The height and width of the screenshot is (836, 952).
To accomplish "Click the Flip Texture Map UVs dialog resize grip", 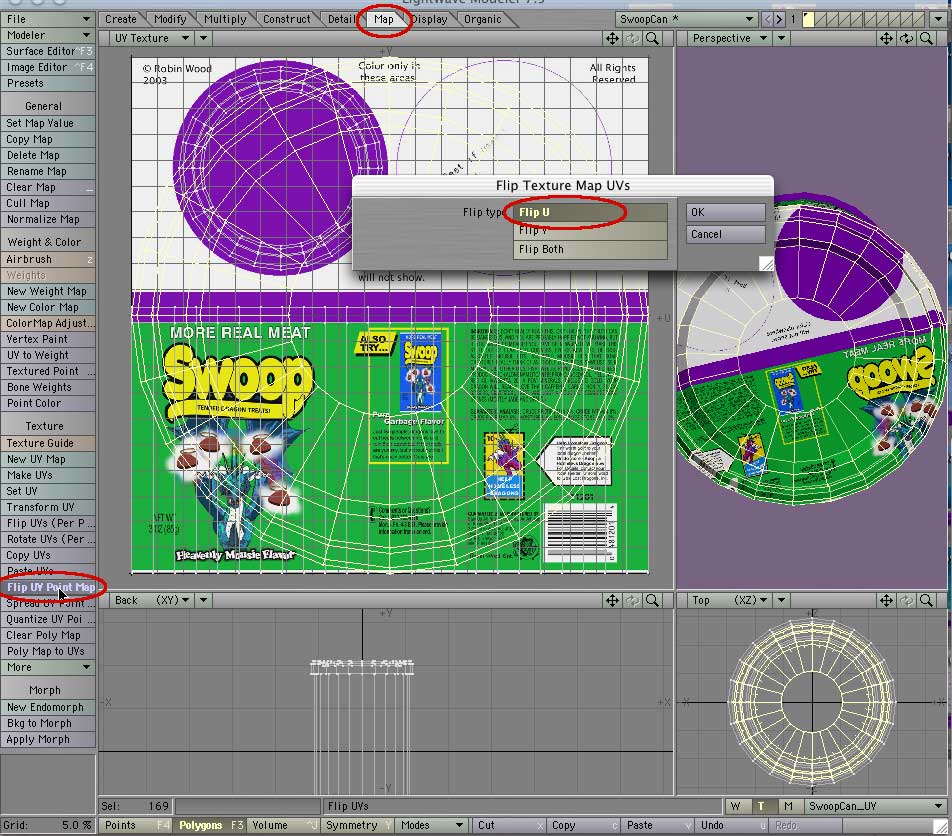I will (766, 263).
